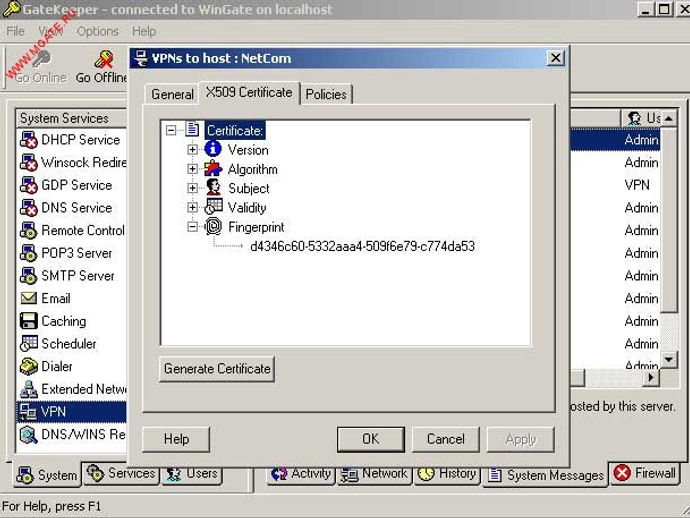Select fingerprint value d4346c60-5332aaa4-509f6e79-c774da53
The width and height of the screenshot is (690, 518).
point(362,246)
